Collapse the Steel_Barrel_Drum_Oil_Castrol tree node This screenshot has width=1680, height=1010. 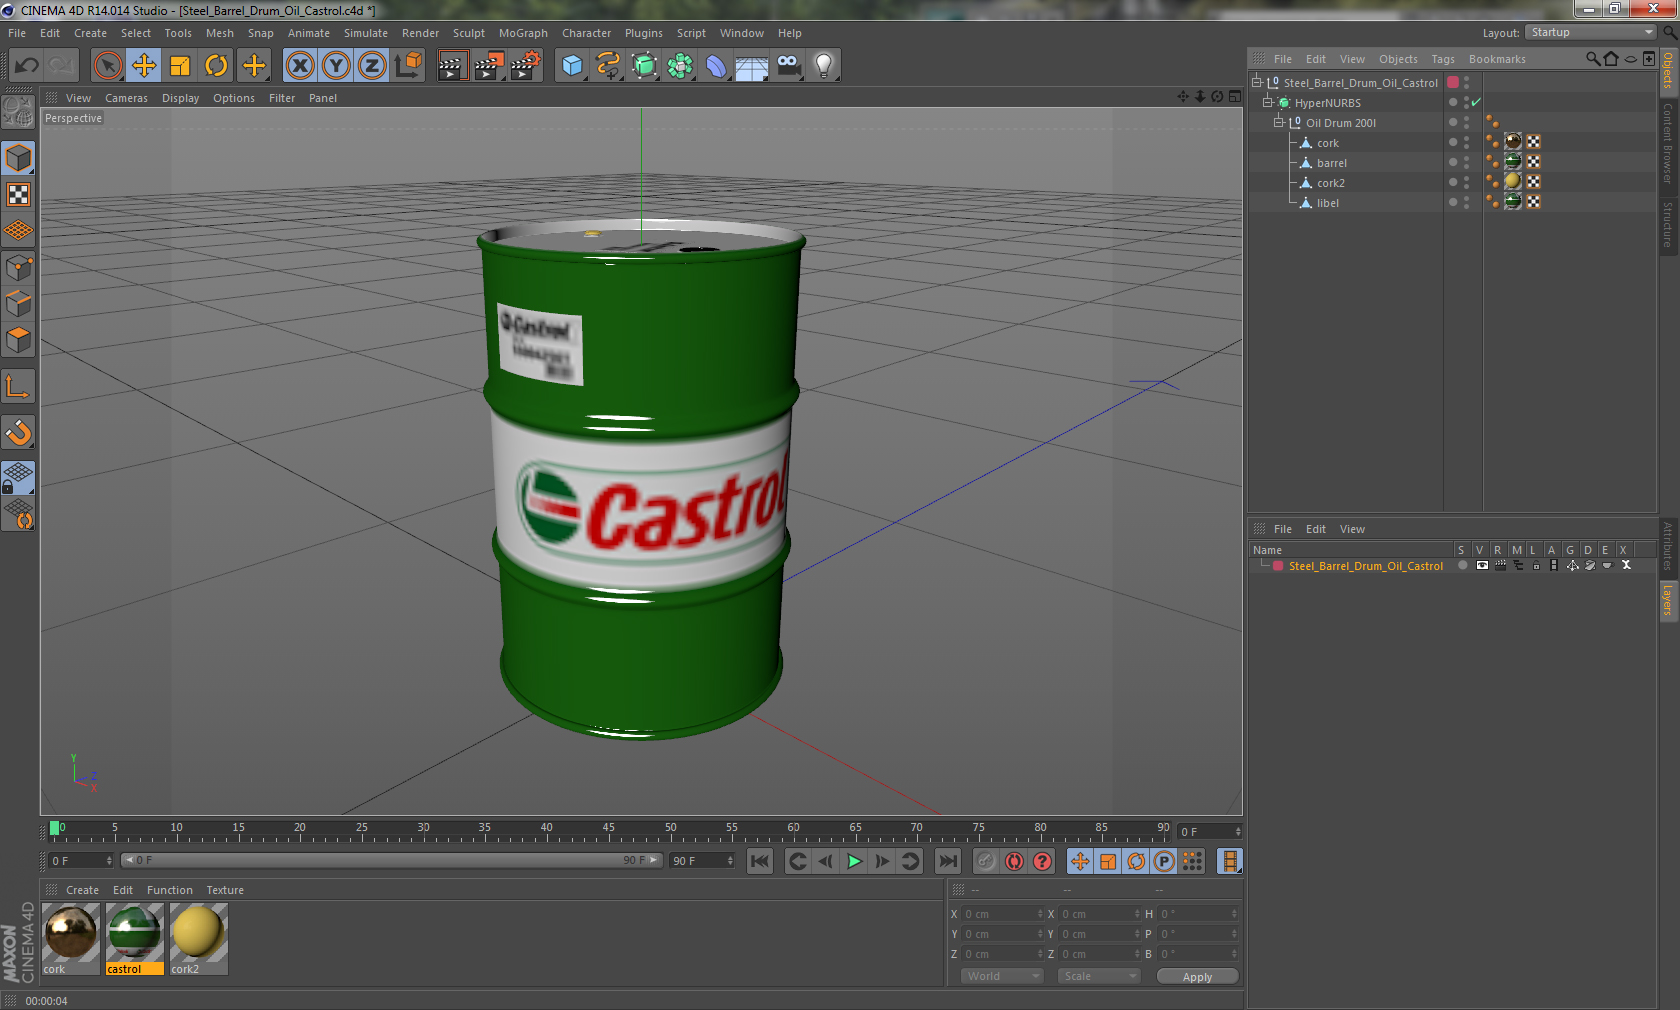click(1257, 83)
